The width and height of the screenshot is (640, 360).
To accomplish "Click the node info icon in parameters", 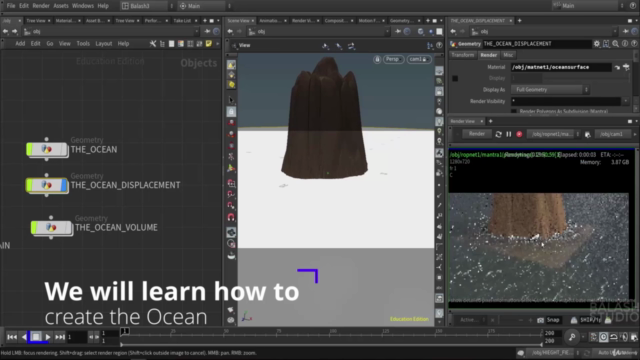I will tap(625, 43).
